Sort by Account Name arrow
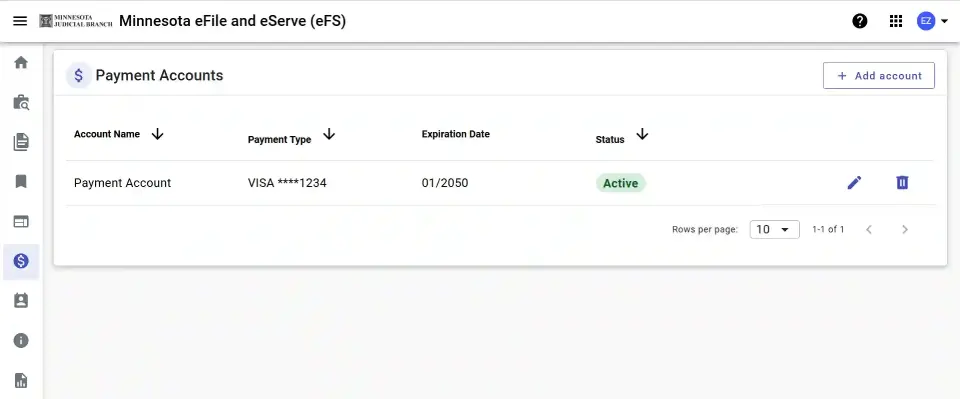960x399 pixels. (x=157, y=134)
